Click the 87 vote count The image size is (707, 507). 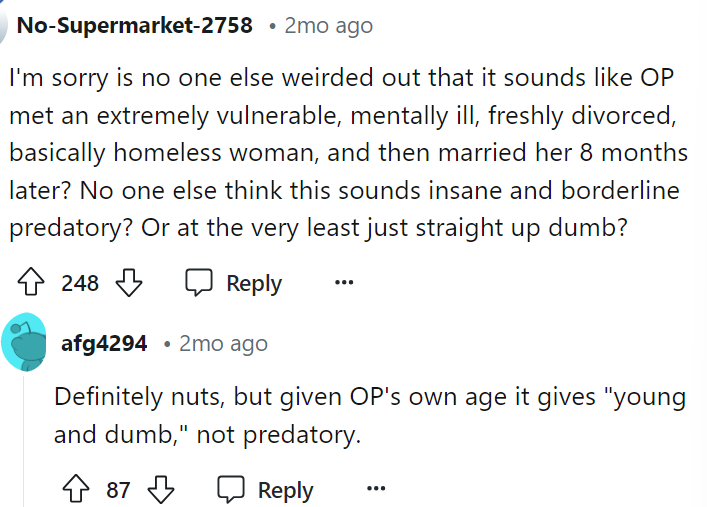(119, 490)
